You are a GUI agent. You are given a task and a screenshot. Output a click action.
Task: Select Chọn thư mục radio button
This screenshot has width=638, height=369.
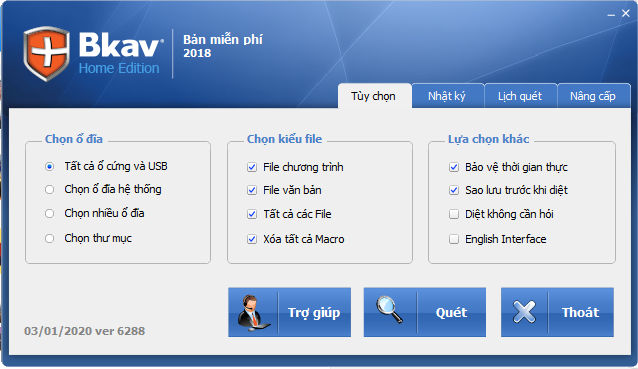click(49, 238)
